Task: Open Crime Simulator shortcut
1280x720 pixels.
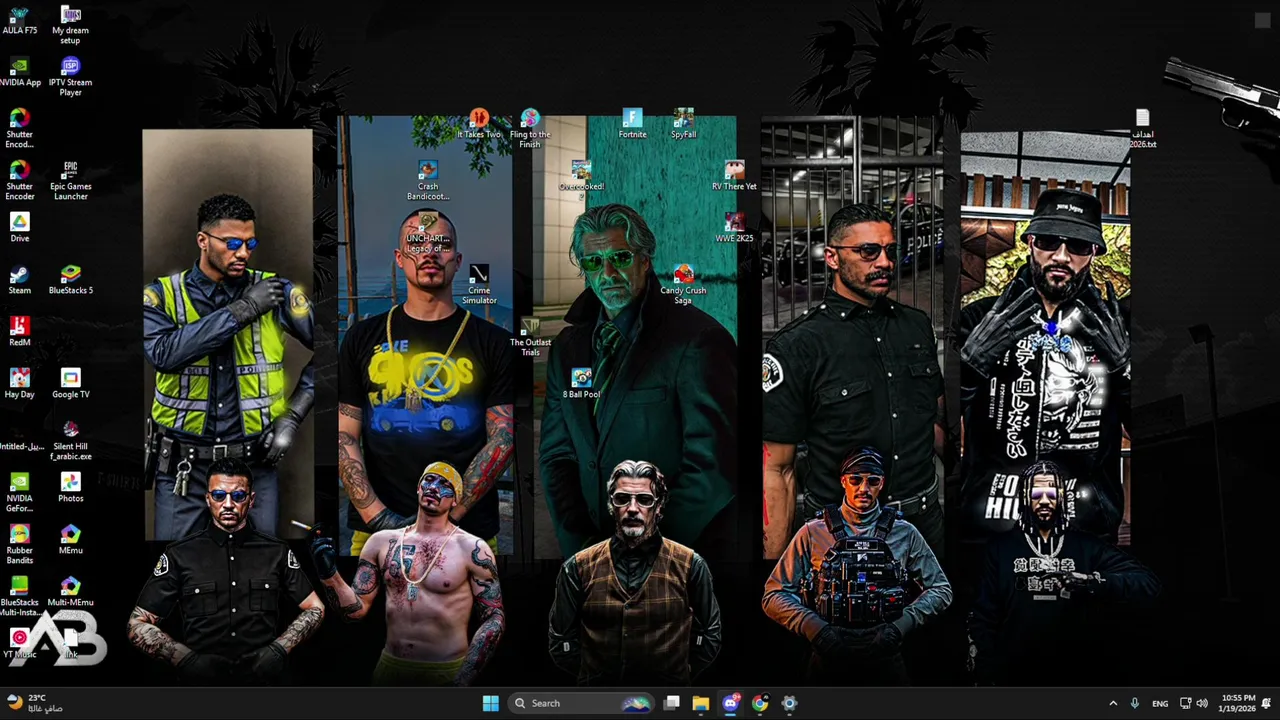Action: tap(478, 284)
